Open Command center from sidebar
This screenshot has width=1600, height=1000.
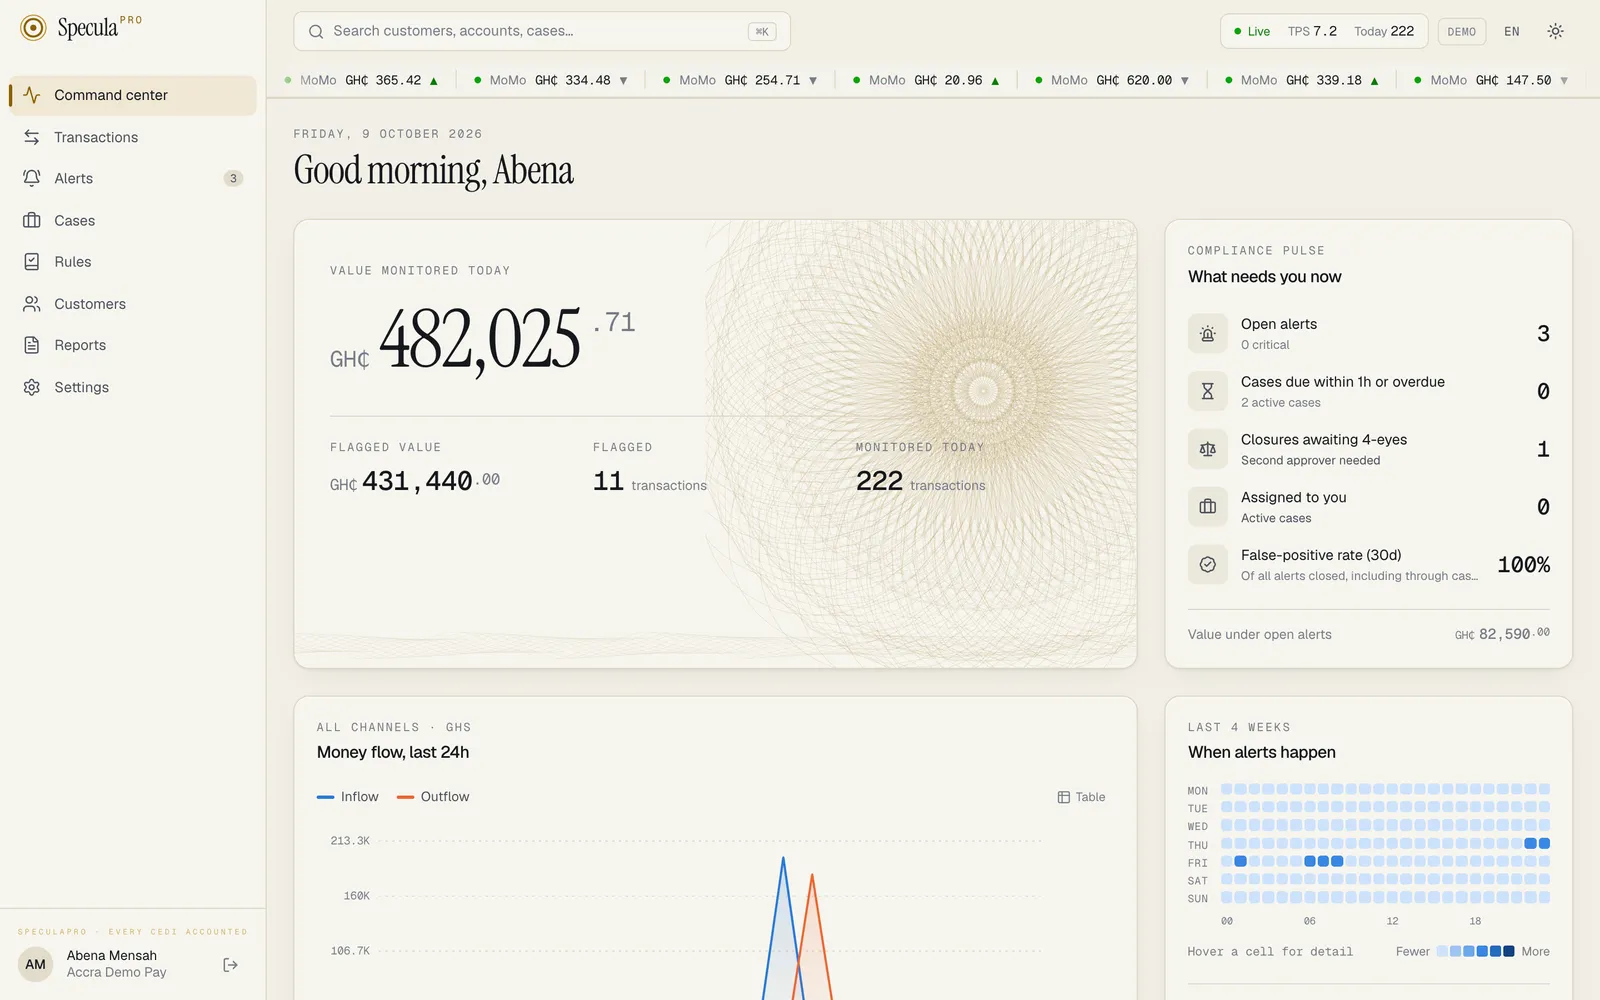pyautogui.click(x=133, y=95)
